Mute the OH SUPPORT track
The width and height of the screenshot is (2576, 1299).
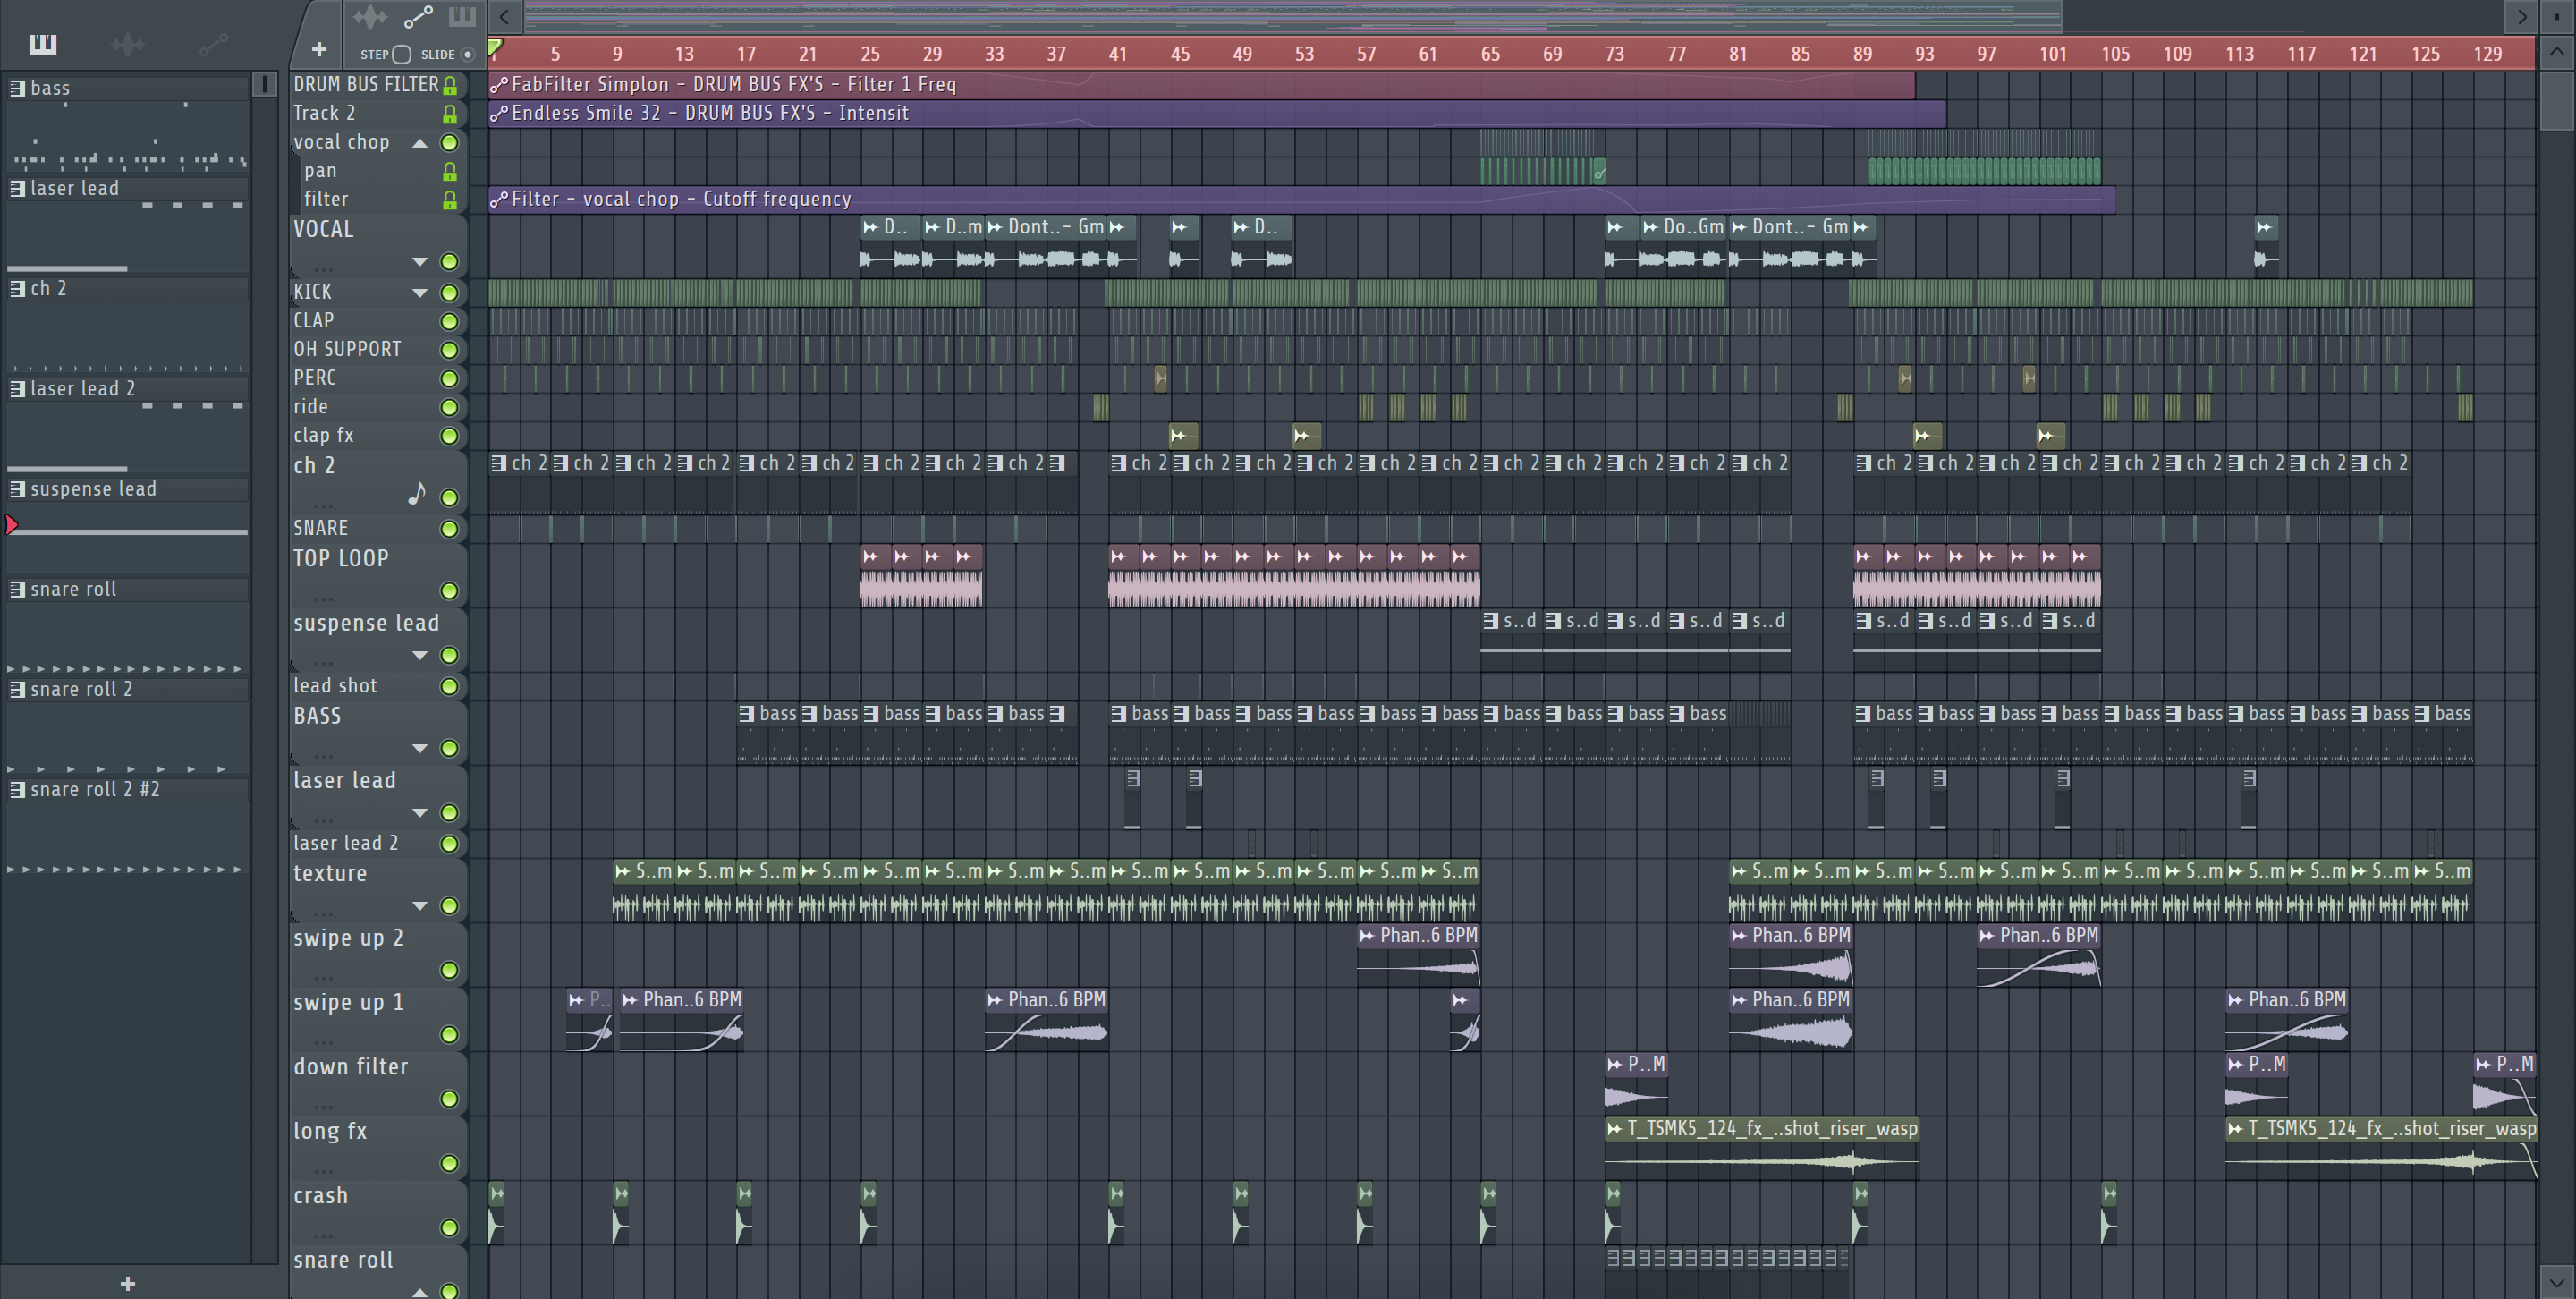coord(450,350)
